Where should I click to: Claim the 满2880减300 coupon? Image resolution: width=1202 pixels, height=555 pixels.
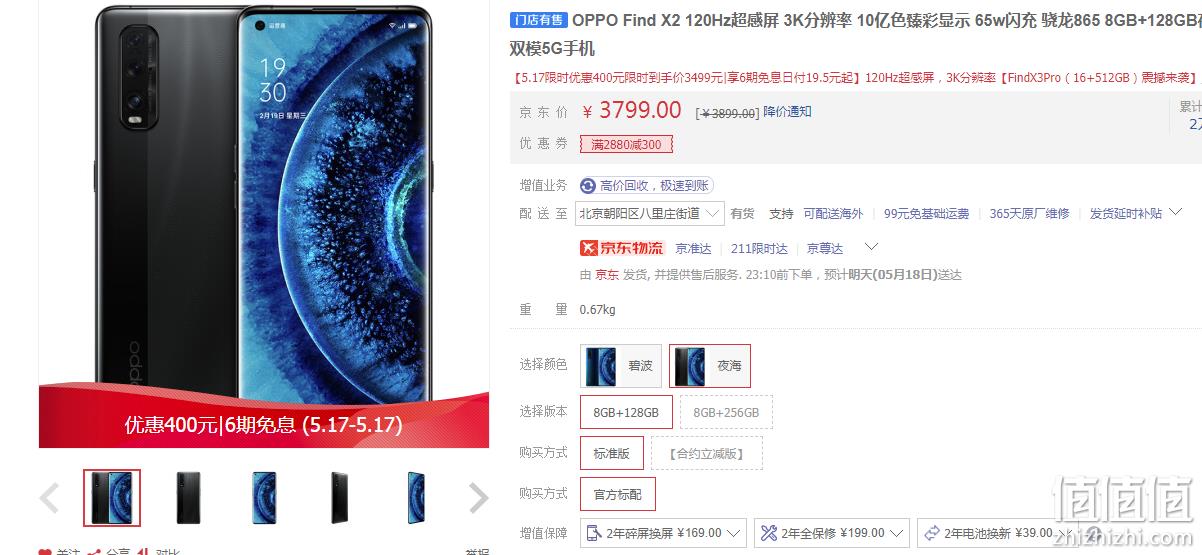coord(627,145)
